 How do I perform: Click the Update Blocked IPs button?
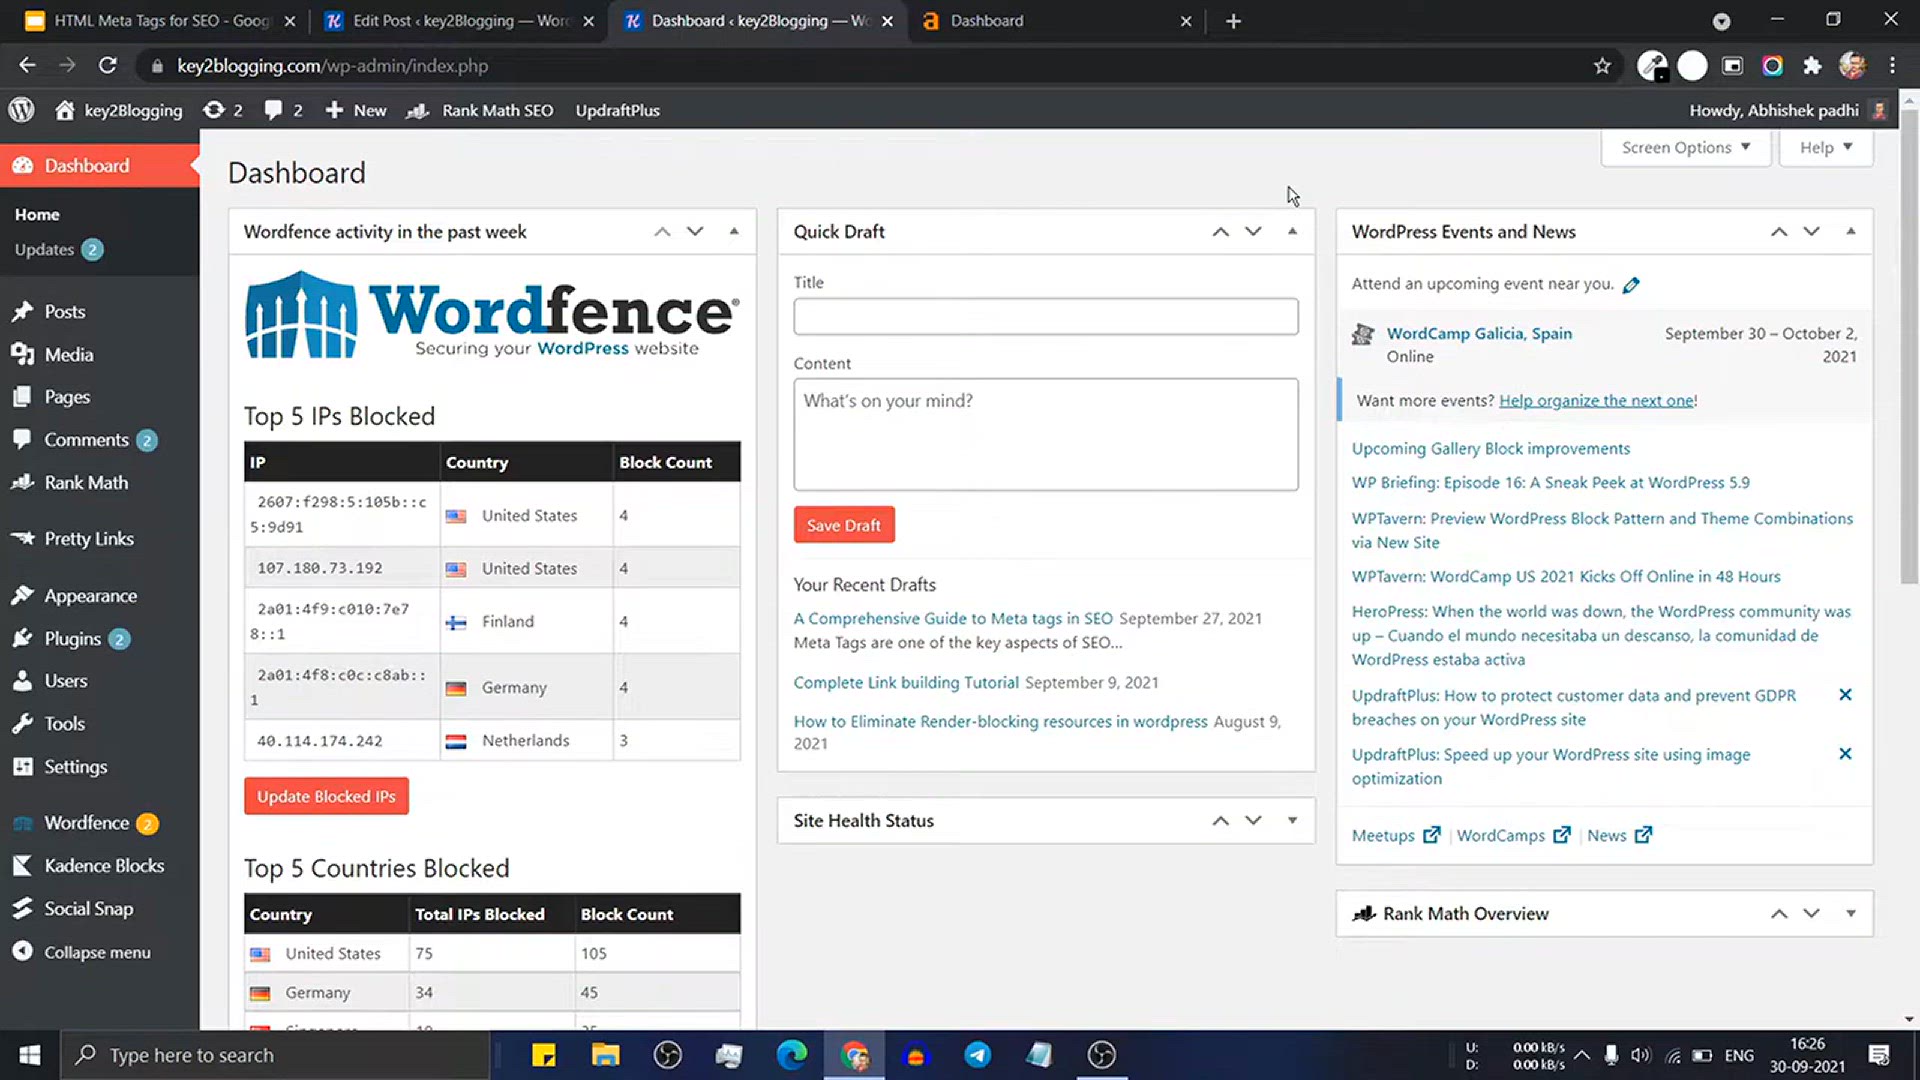(326, 796)
